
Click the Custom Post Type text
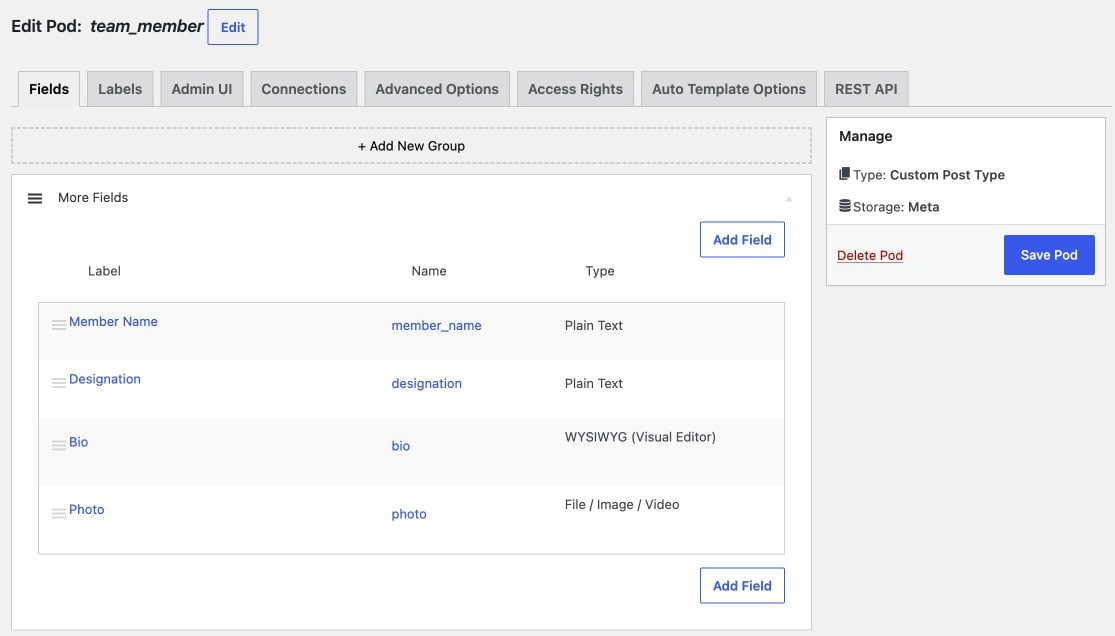(x=947, y=175)
